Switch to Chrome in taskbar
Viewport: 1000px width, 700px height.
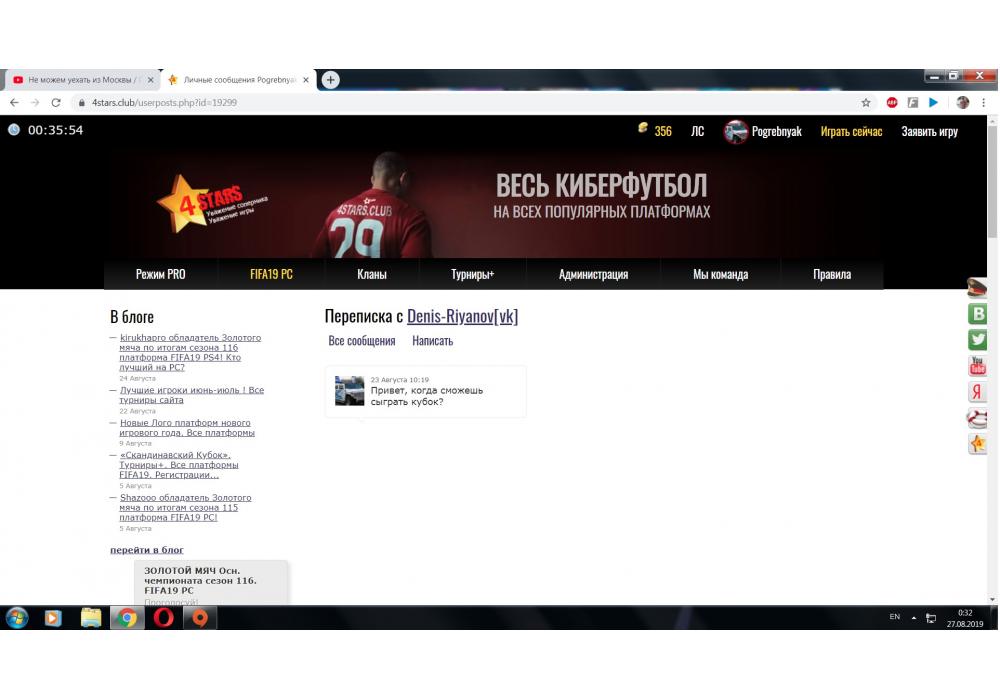pos(127,618)
